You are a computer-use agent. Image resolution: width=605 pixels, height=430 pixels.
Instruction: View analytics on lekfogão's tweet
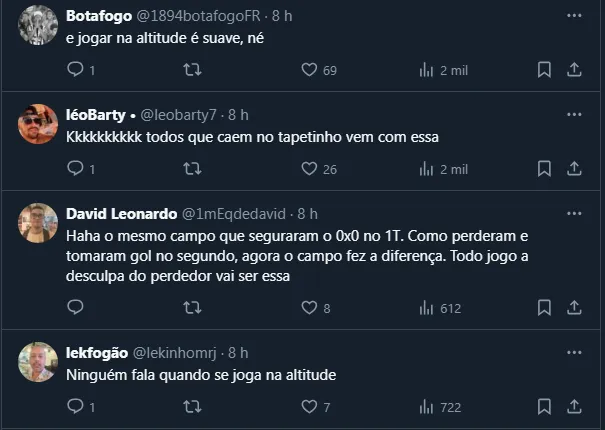point(426,407)
